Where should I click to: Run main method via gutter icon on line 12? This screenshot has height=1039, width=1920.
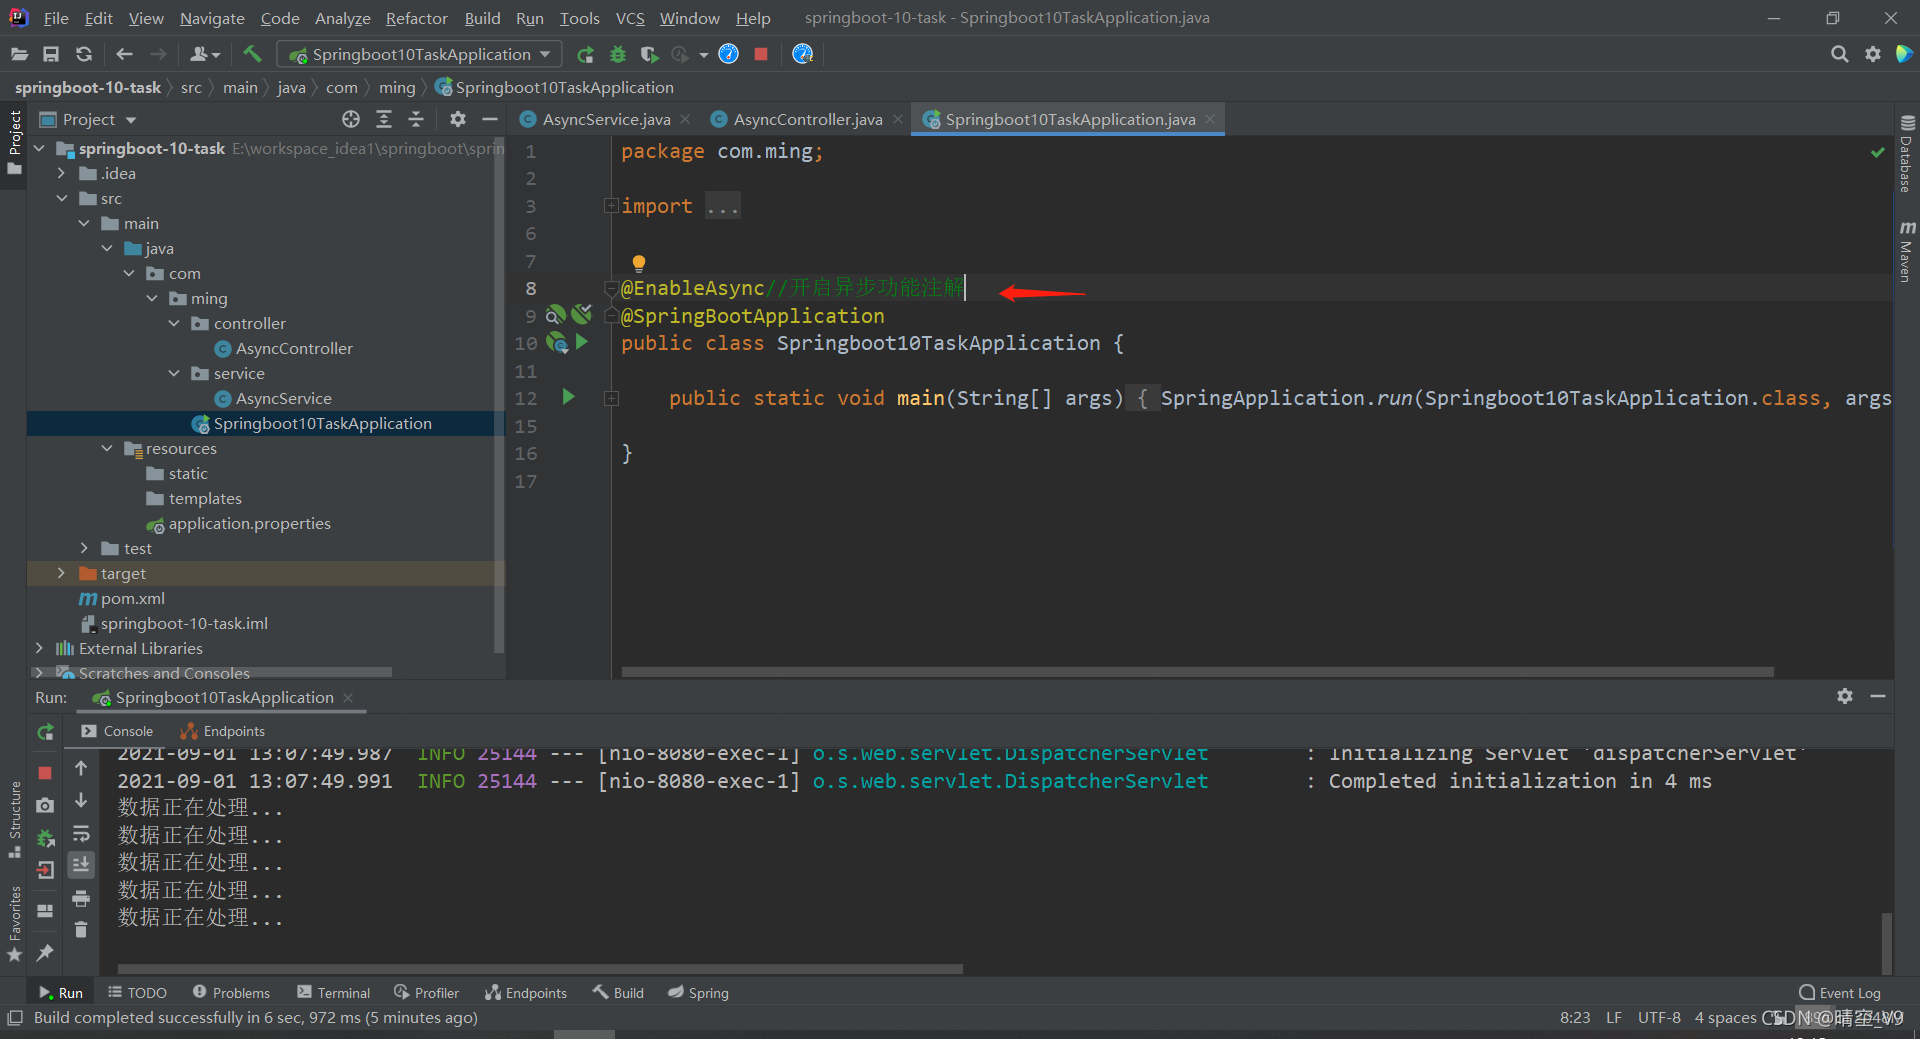(x=568, y=397)
